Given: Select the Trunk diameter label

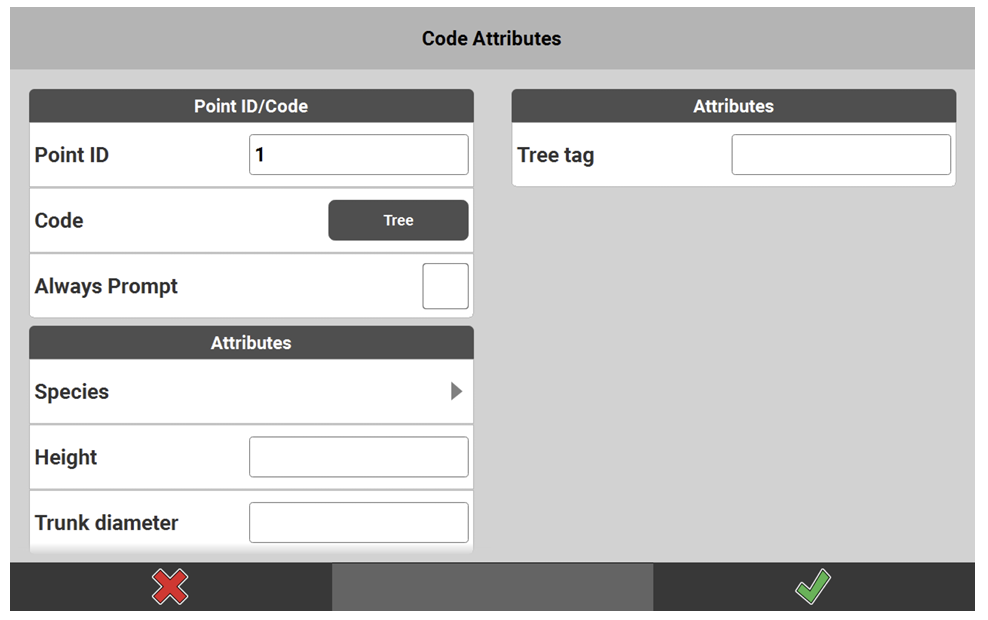Looking at the screenshot, I should point(106,523).
